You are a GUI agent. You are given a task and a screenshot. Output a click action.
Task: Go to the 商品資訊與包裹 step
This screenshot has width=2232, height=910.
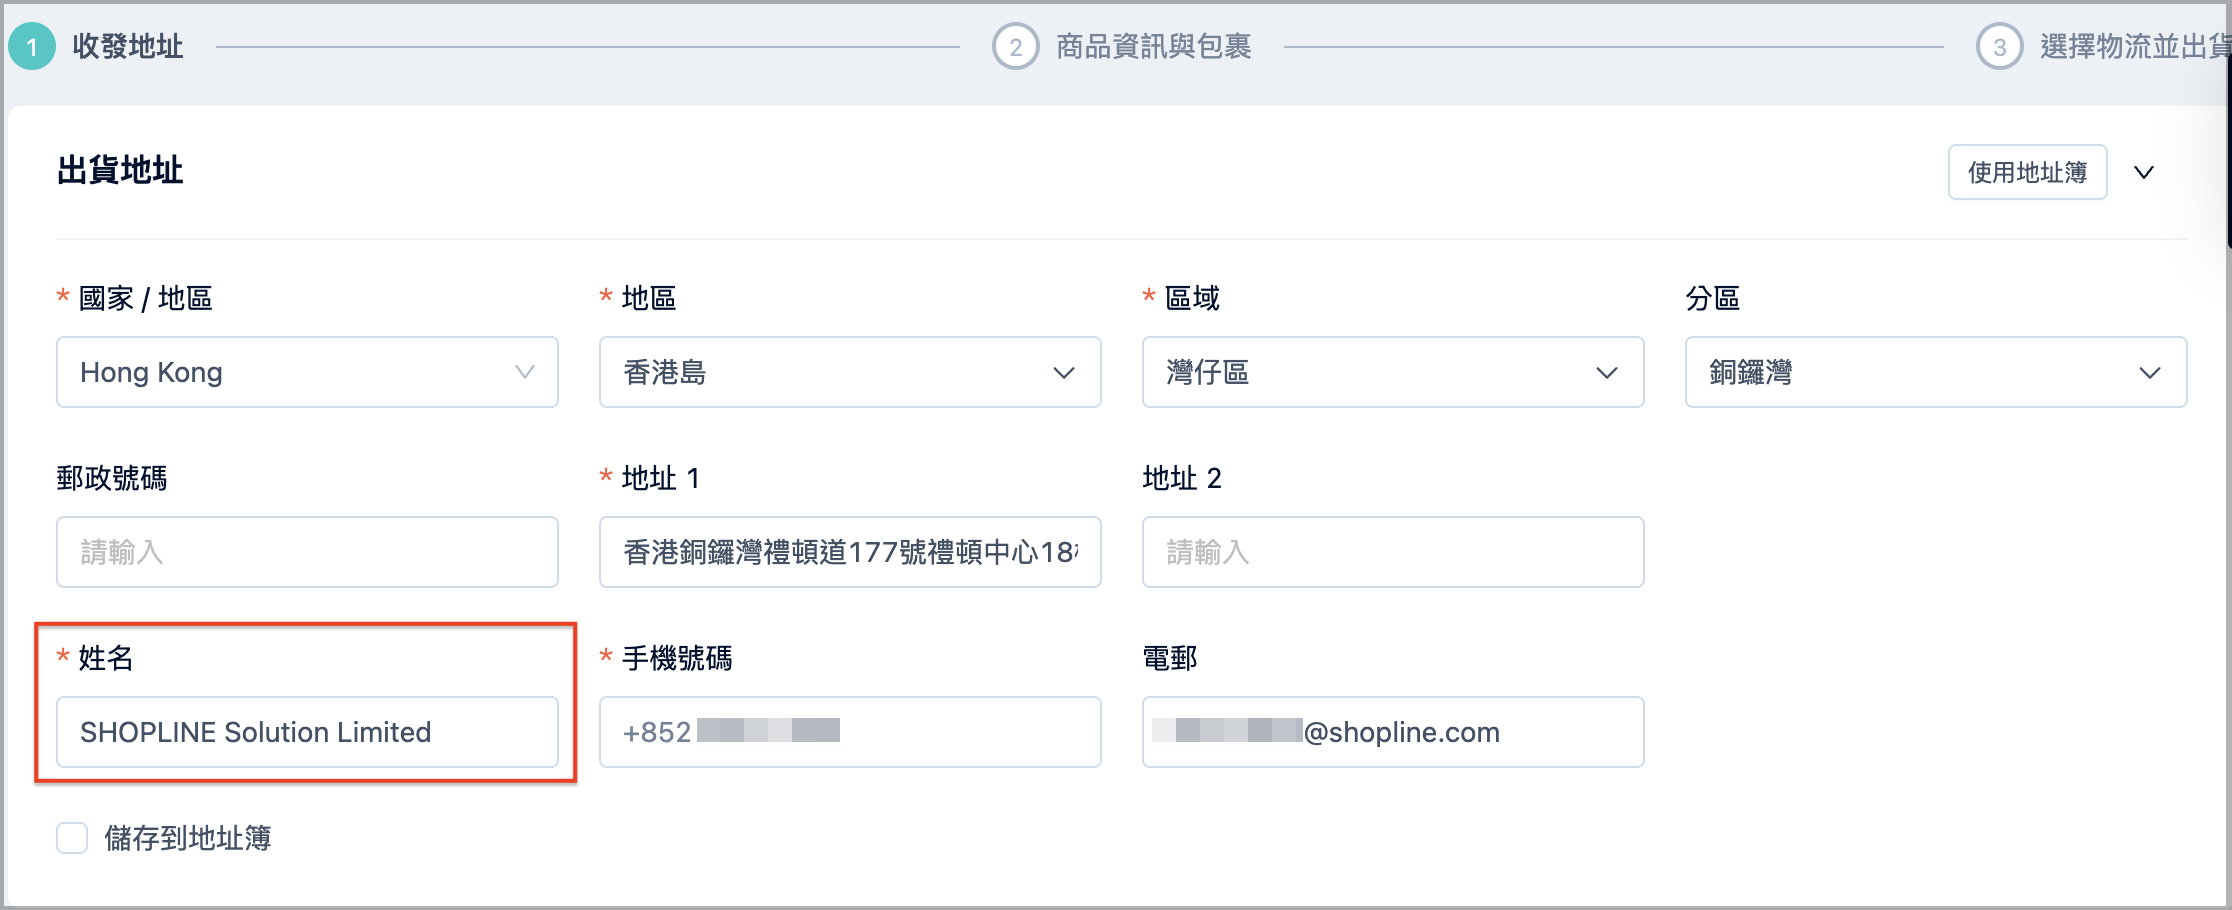[1153, 47]
